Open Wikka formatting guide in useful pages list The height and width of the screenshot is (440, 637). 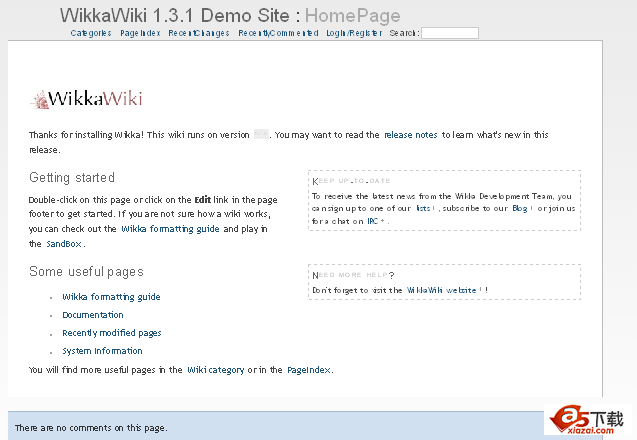[x=111, y=297]
